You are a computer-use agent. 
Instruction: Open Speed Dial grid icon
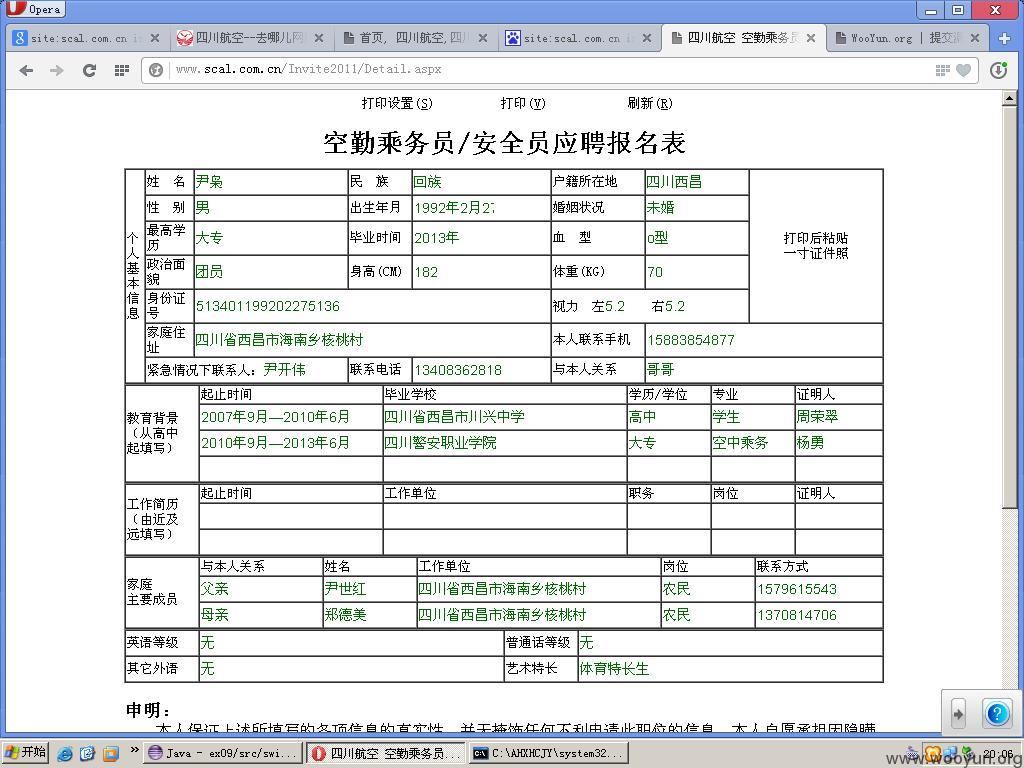[121, 70]
